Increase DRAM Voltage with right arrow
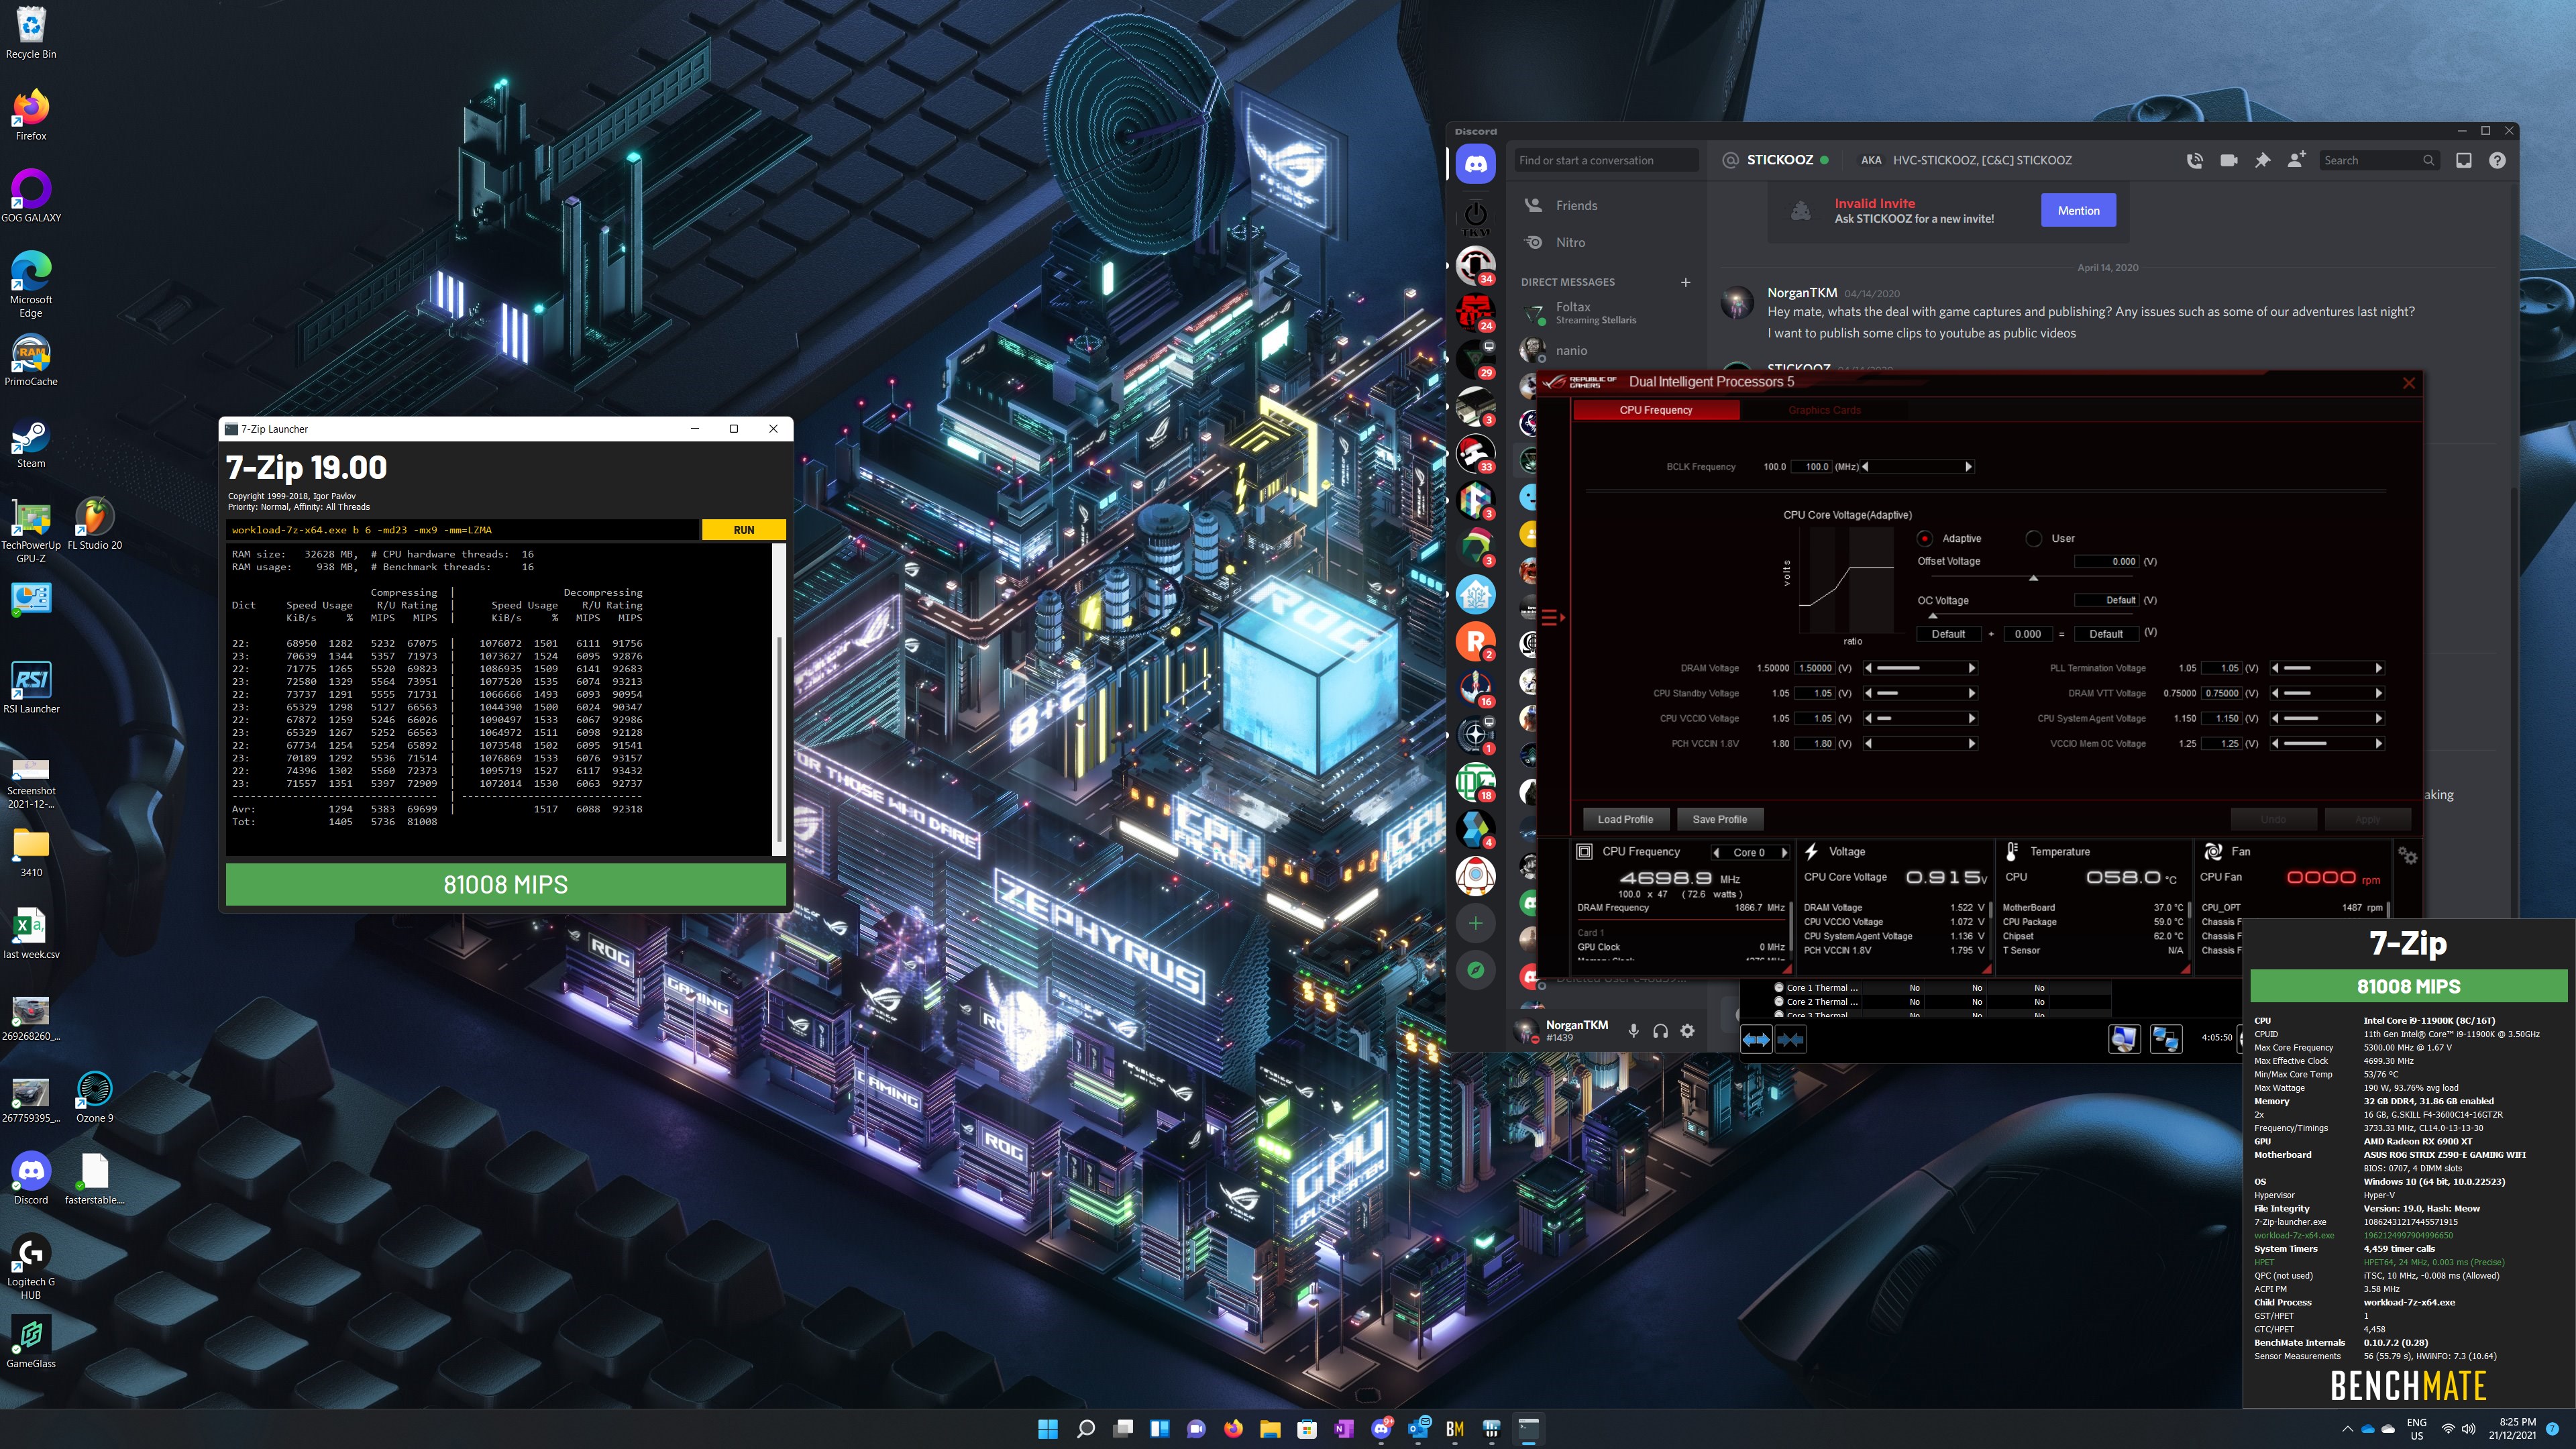Screen dimensions: 2576x1449 pos(1972,668)
